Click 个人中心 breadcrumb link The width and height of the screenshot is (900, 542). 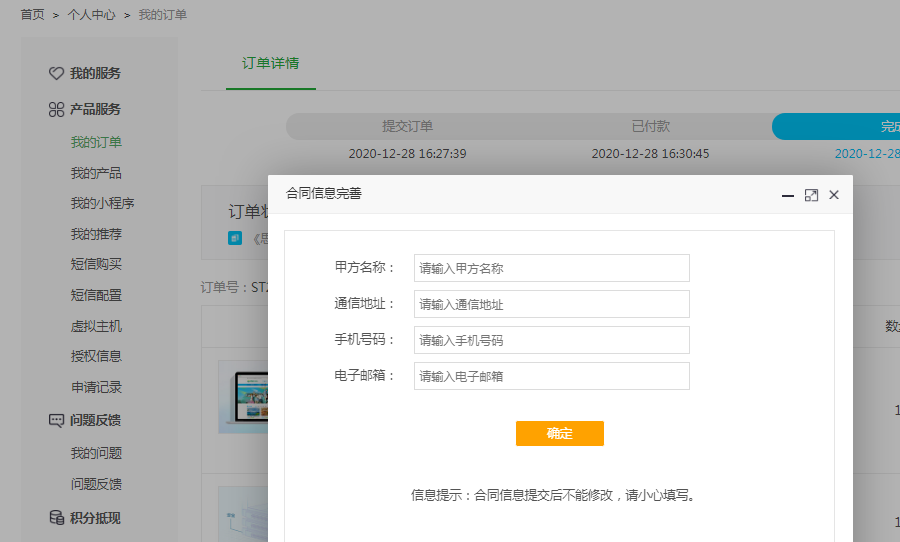(x=91, y=15)
